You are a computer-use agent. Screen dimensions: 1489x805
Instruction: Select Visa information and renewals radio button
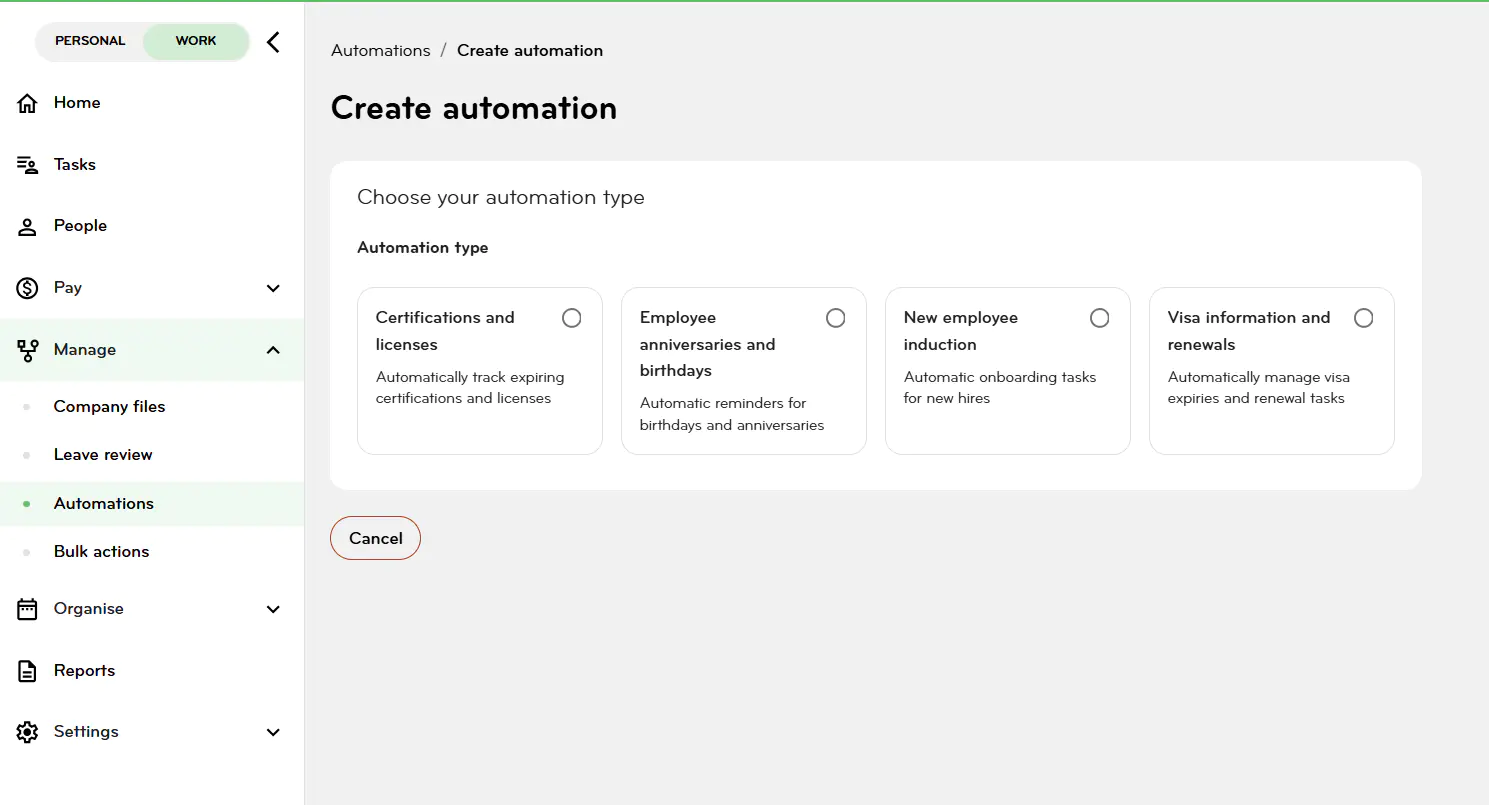click(1363, 318)
